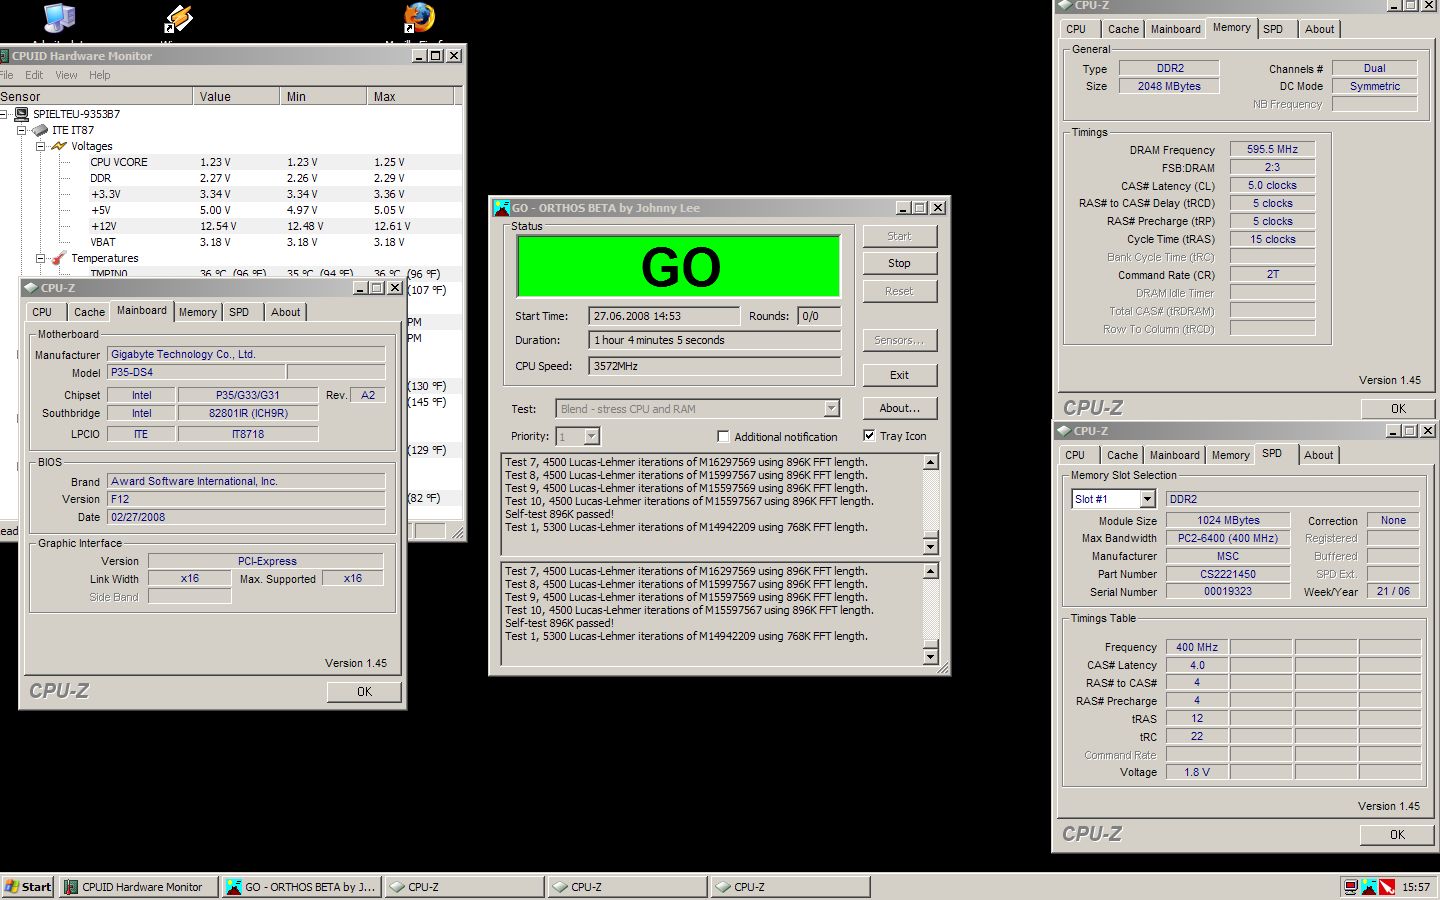Click the lower log scrollbar down arrow in ORTHOS
Image resolution: width=1440 pixels, height=900 pixels.
[930, 657]
